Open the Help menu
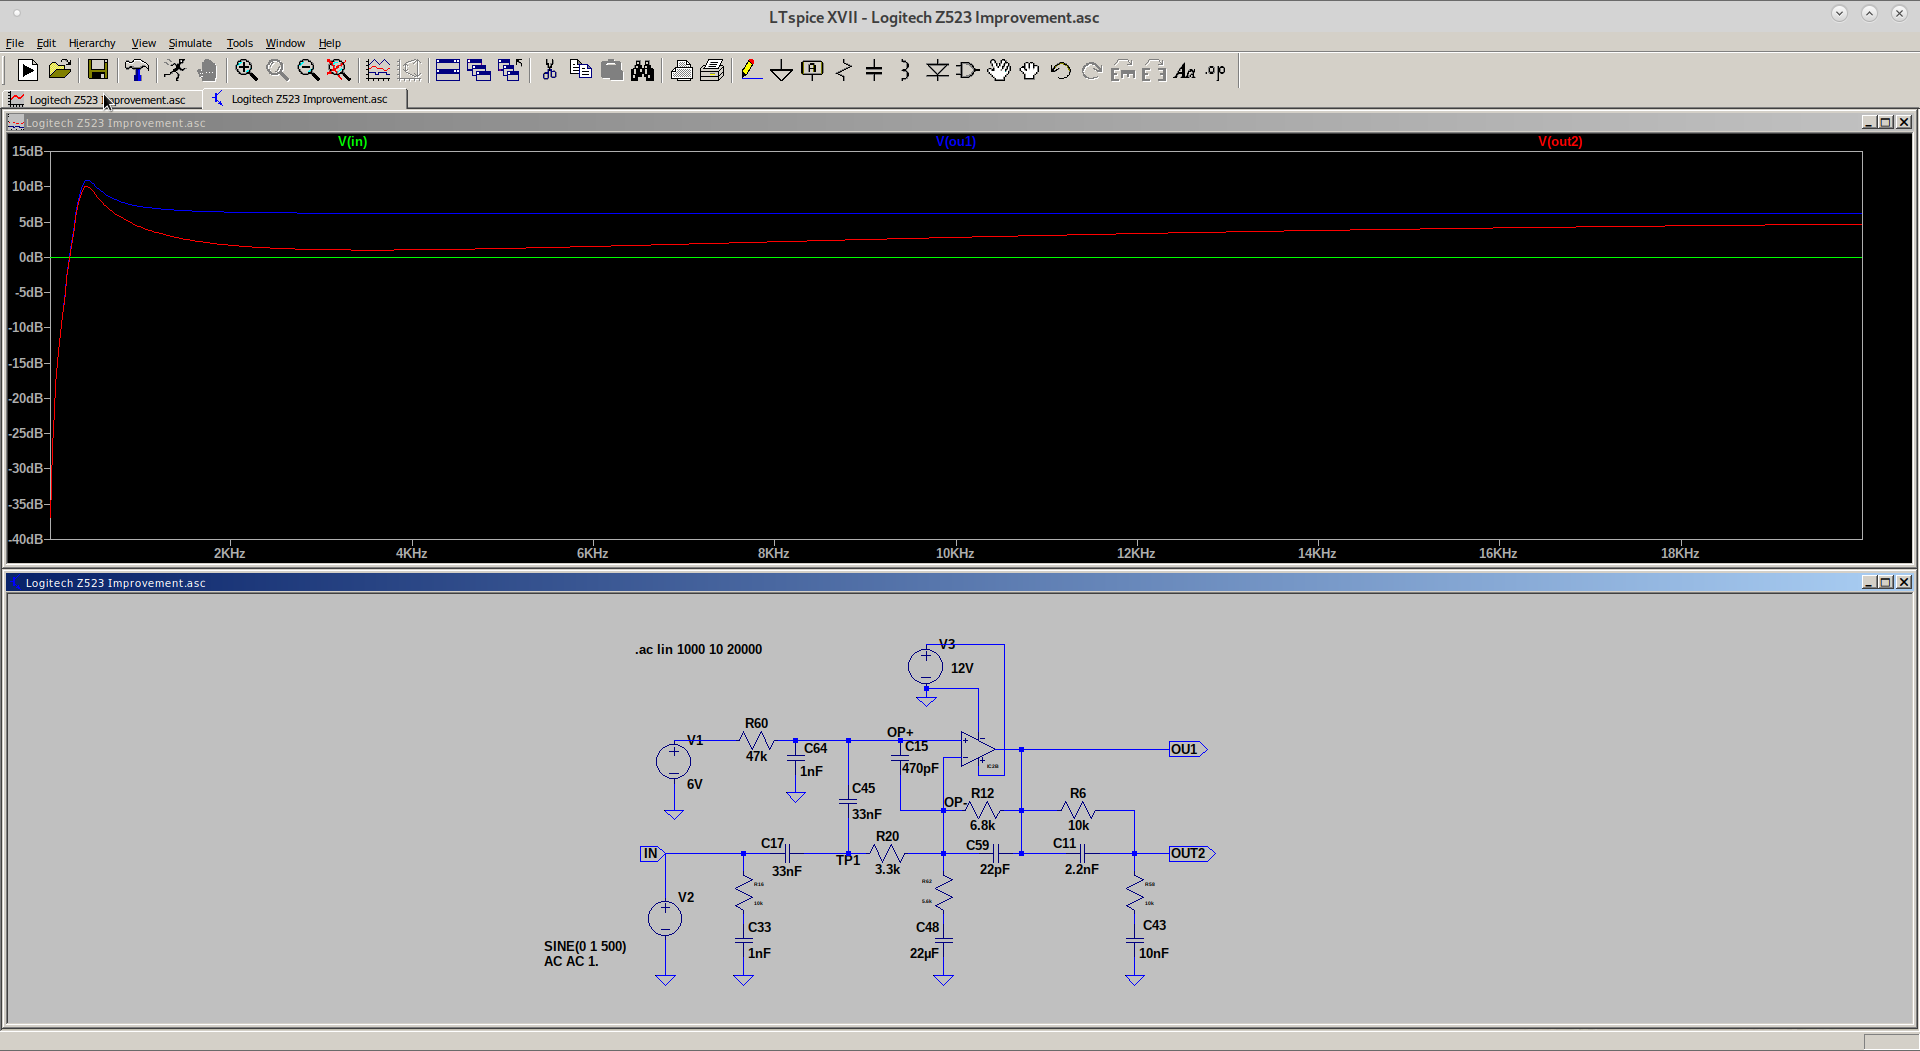This screenshot has width=1920, height=1051. click(330, 43)
